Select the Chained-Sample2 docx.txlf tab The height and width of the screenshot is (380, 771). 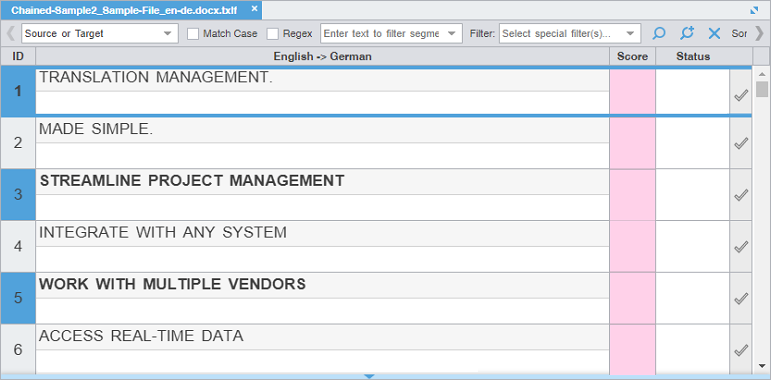click(124, 10)
